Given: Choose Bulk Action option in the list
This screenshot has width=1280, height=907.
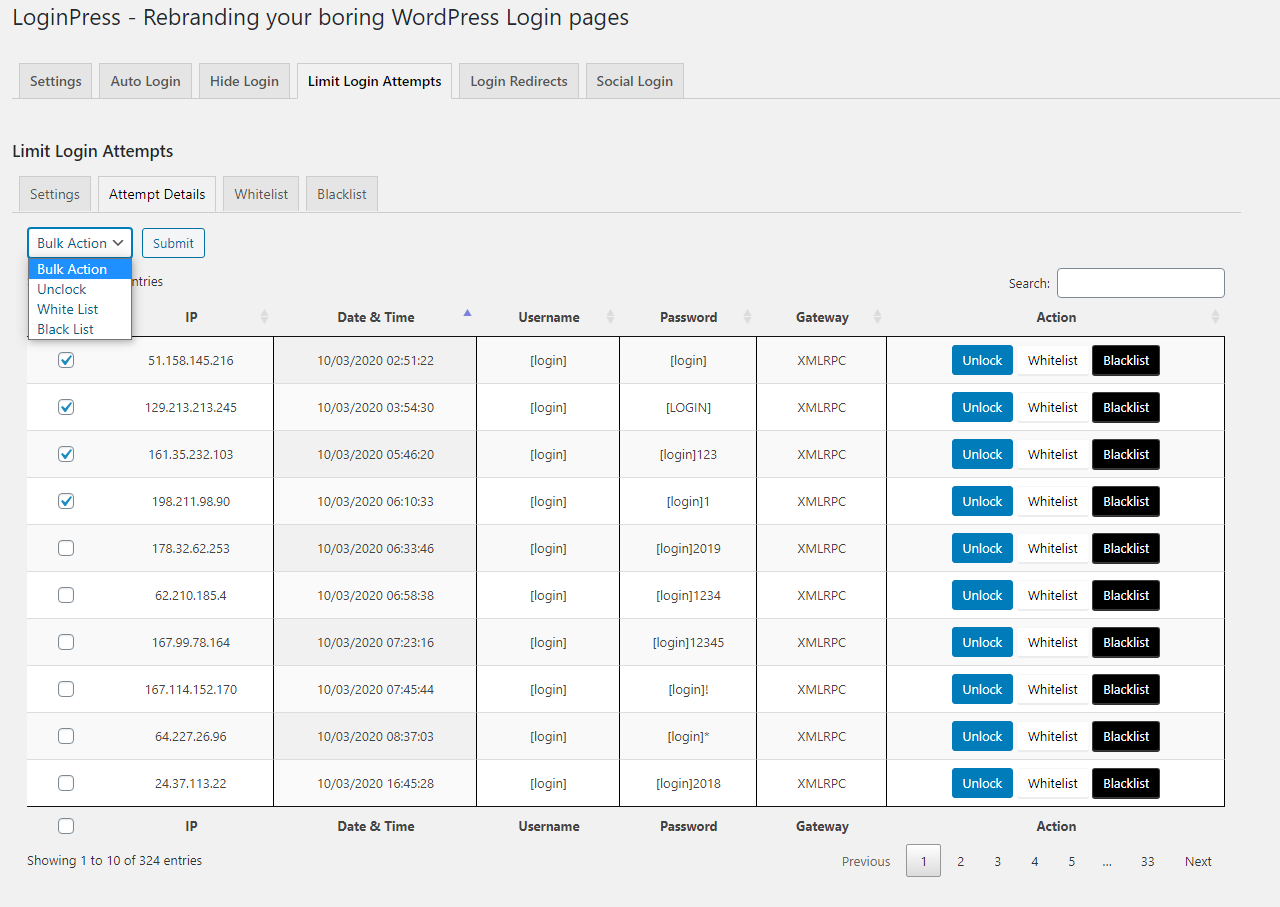Looking at the screenshot, I should (x=80, y=269).
